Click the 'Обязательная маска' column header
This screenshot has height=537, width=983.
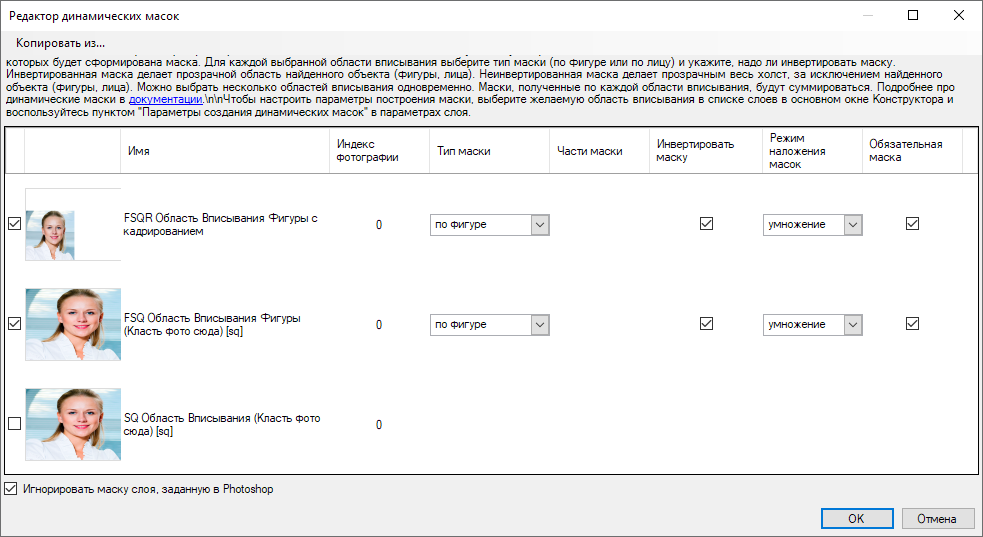point(912,151)
